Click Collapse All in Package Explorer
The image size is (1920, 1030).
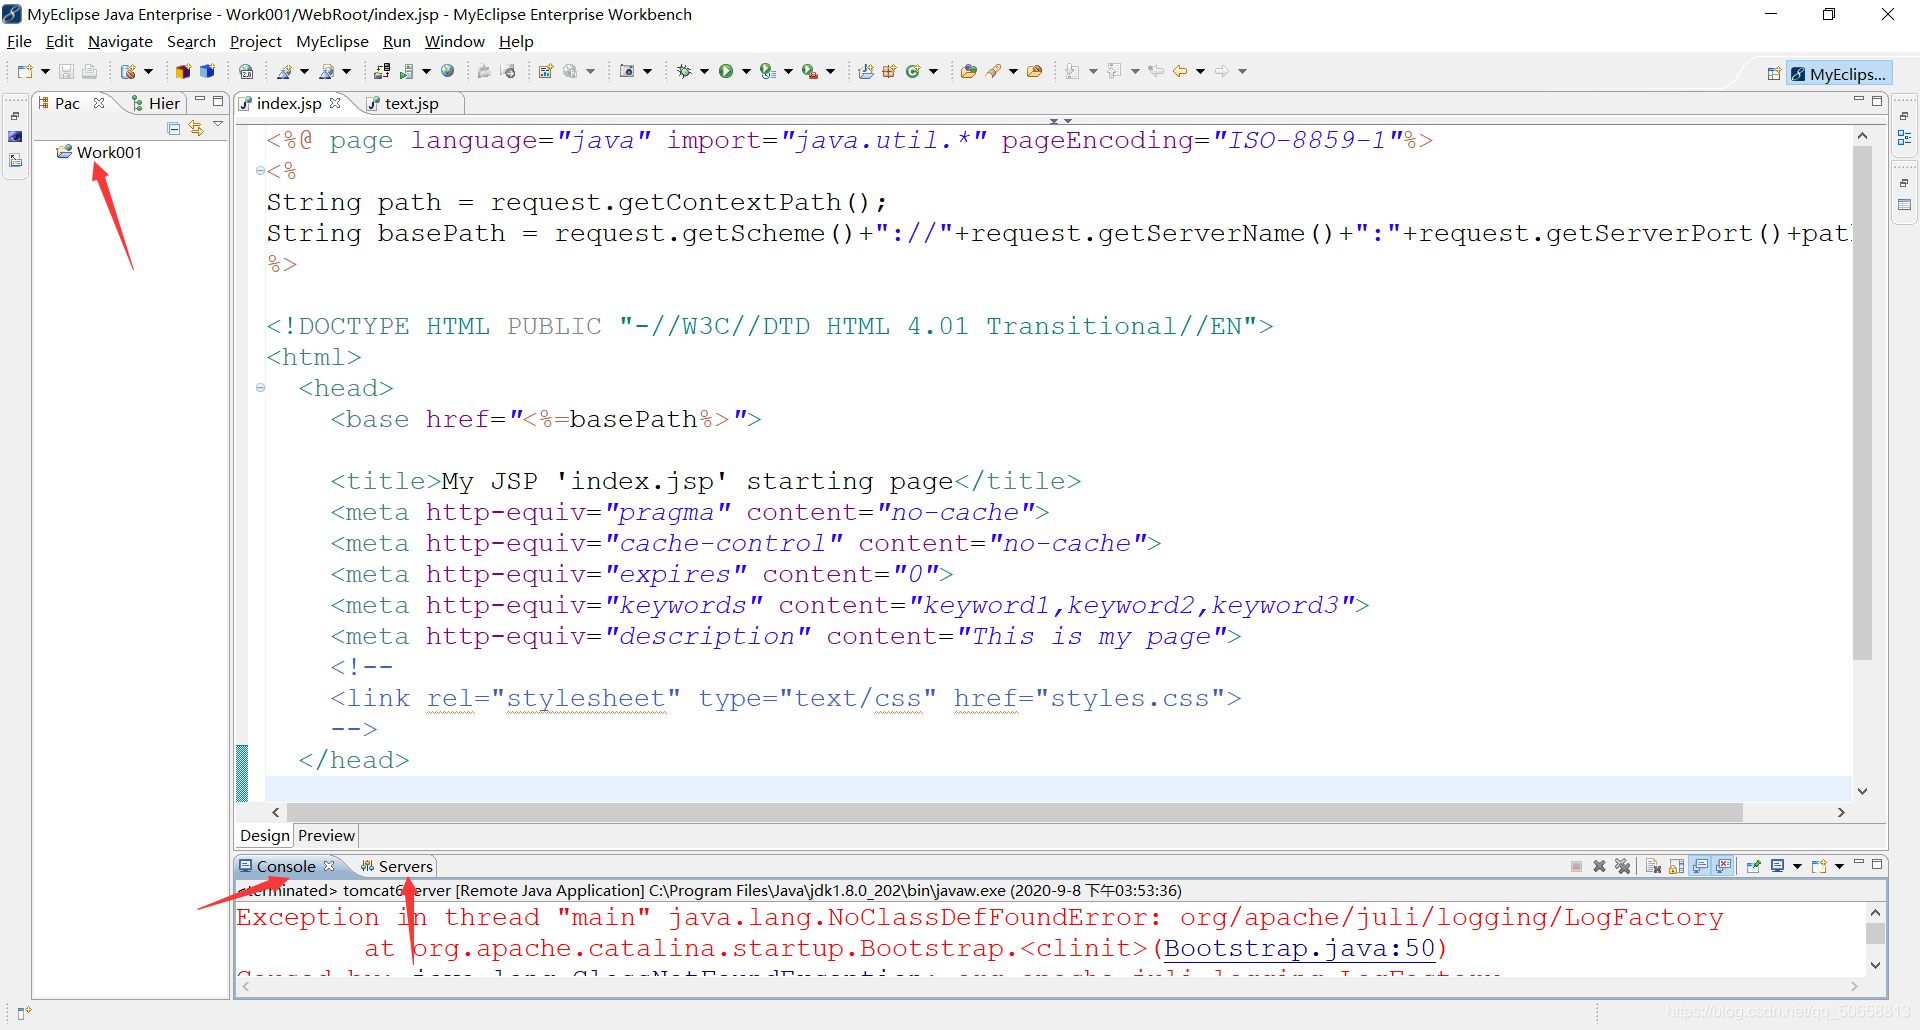coord(174,128)
